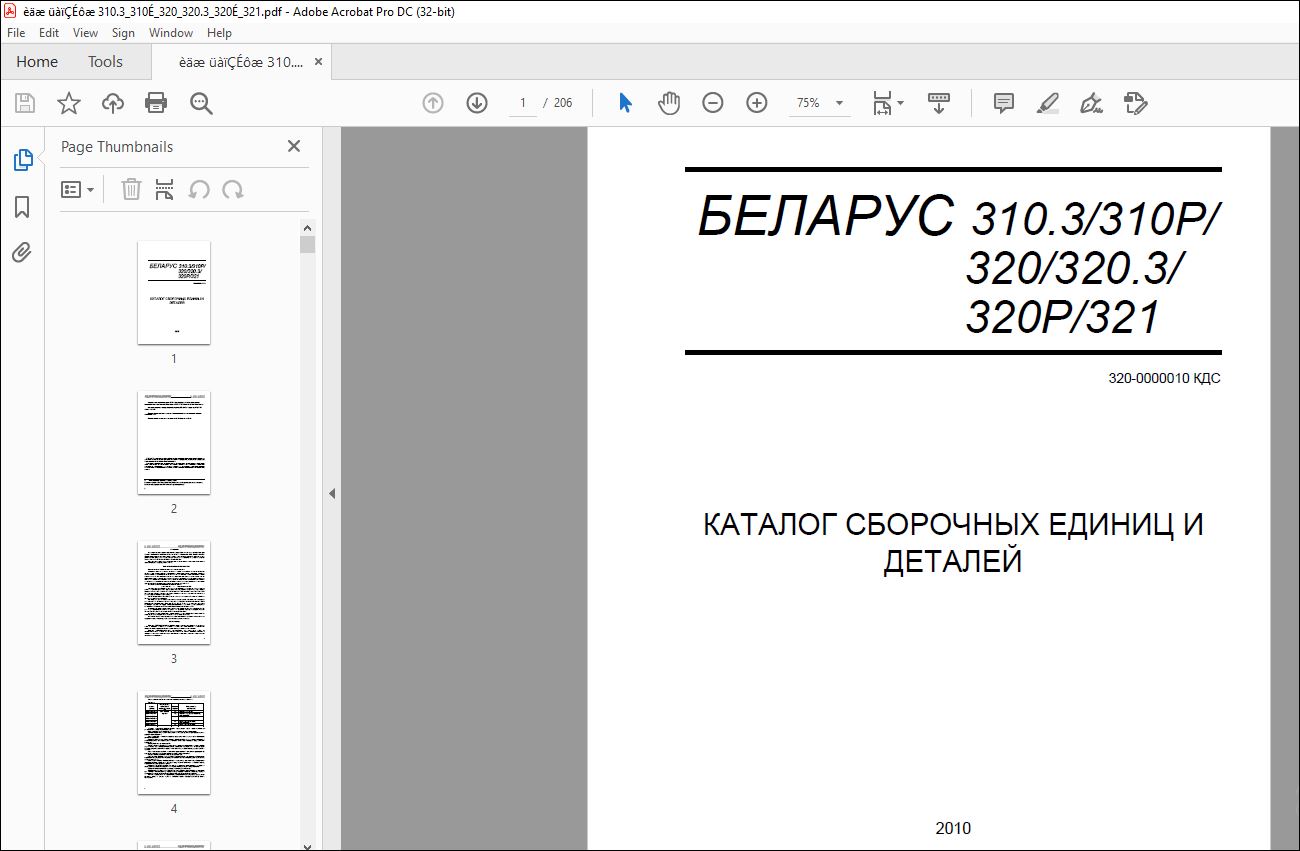Go to the next page using the down arrow
The height and width of the screenshot is (851, 1300).
tap(477, 103)
